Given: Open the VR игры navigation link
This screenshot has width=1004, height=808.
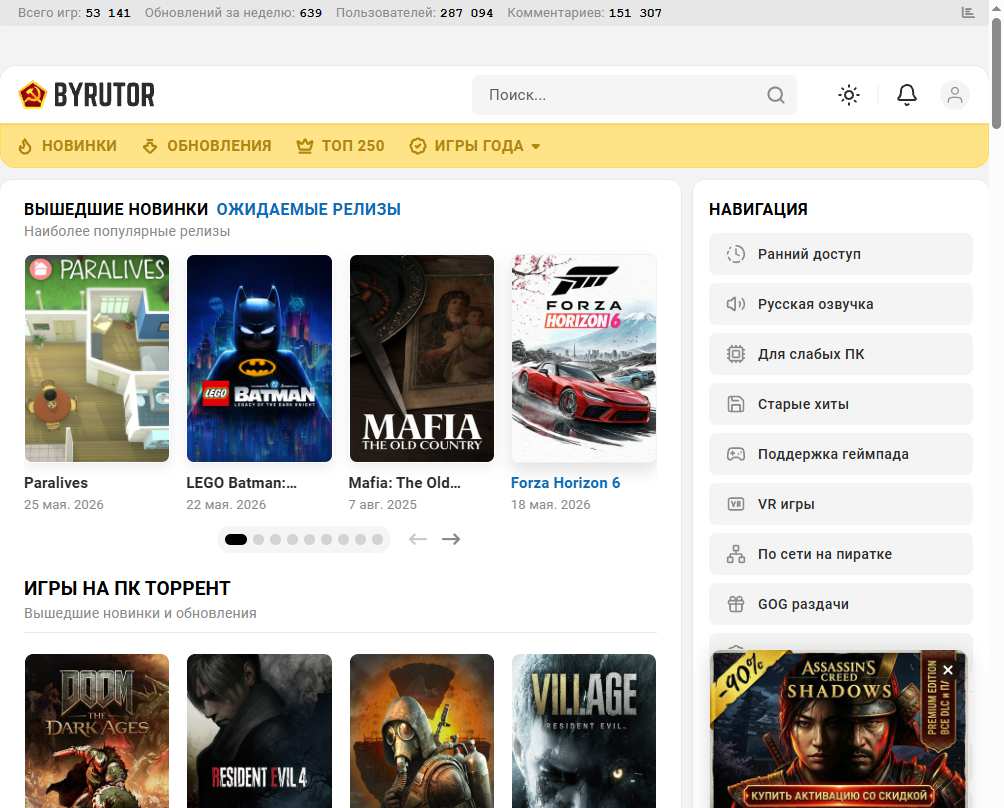Looking at the screenshot, I should click(x=841, y=504).
